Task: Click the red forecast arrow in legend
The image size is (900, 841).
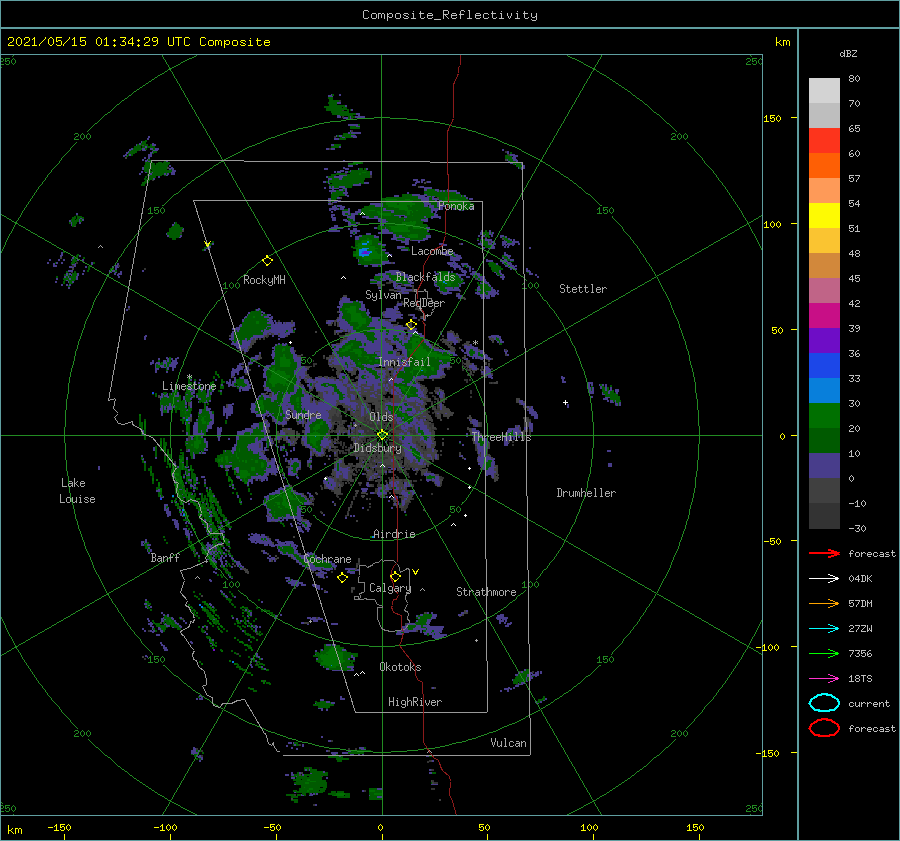Action: (x=824, y=553)
